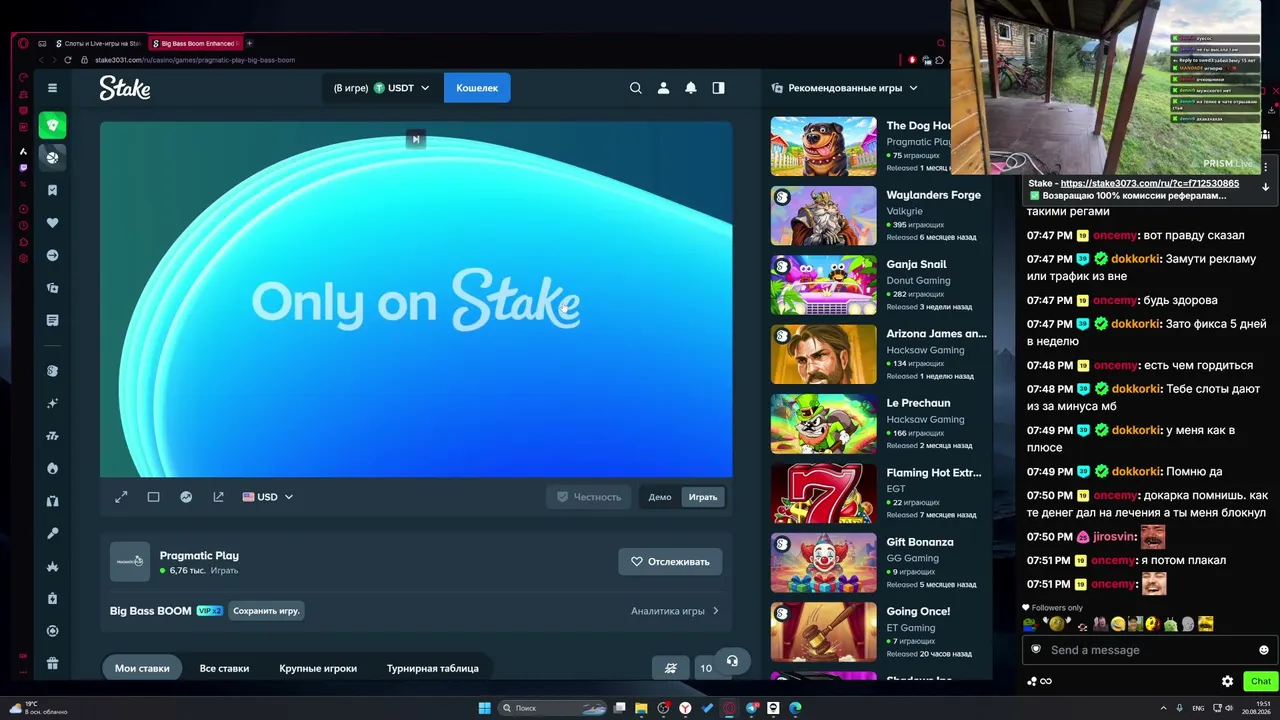Click the Сохранить игру button
This screenshot has width=1280, height=720.
coord(266,611)
